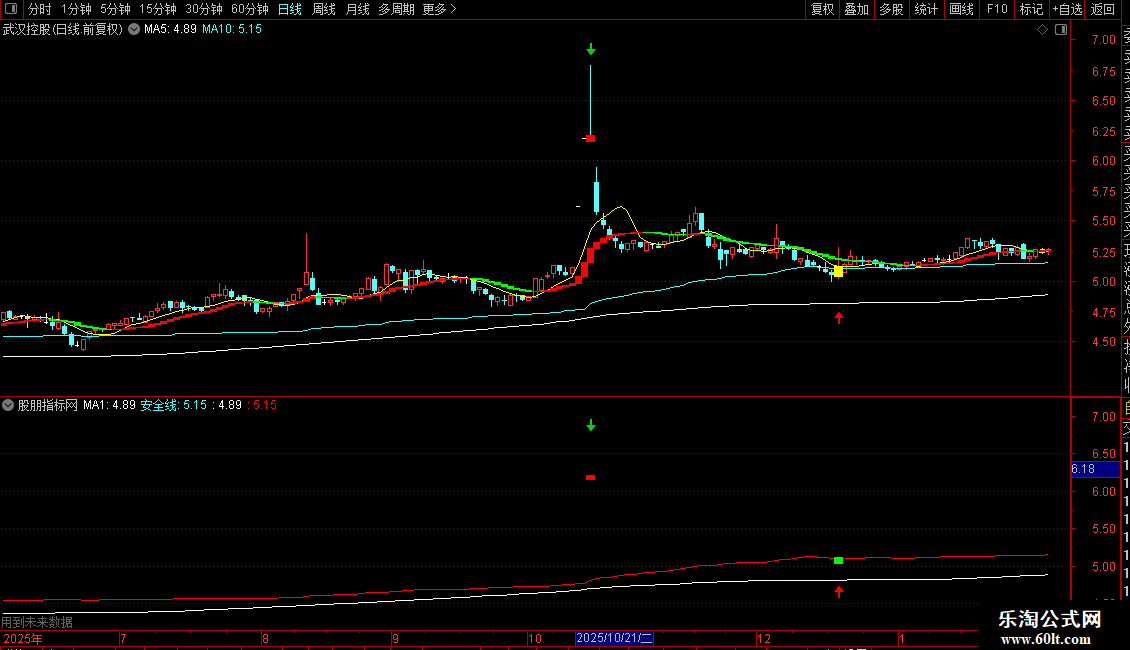Switch to 分时 intraday view
The width and height of the screenshot is (1130, 650).
(x=40, y=9)
